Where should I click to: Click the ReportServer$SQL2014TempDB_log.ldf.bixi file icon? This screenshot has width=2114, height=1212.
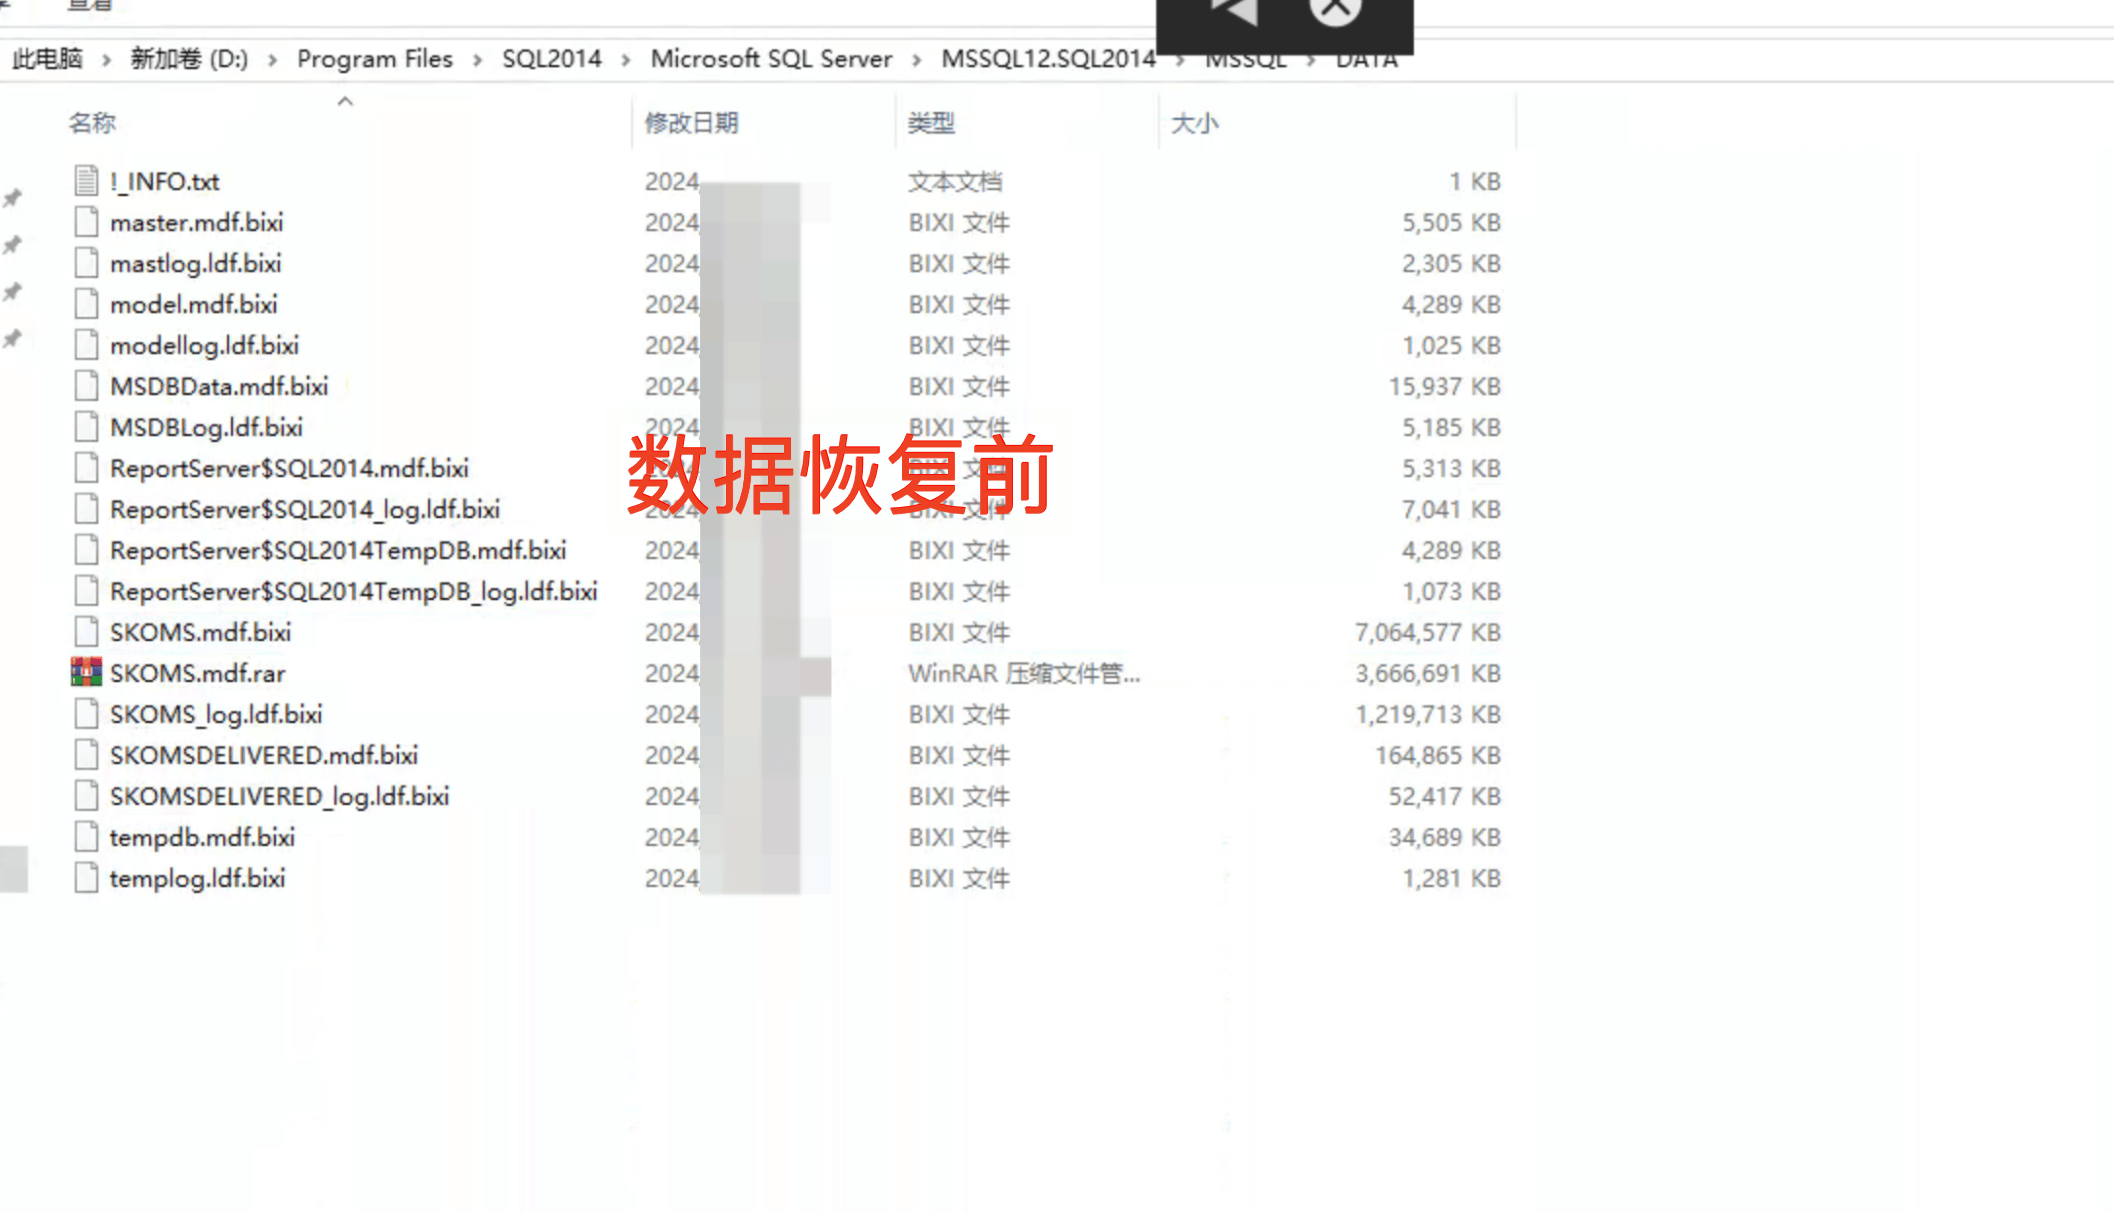coord(86,591)
